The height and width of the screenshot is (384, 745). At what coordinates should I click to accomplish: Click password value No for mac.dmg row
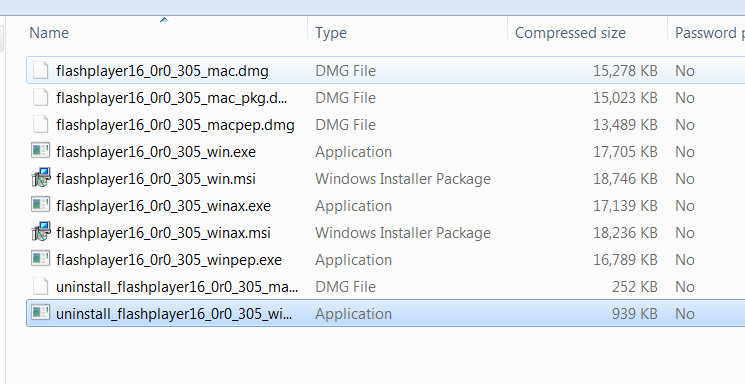click(685, 71)
